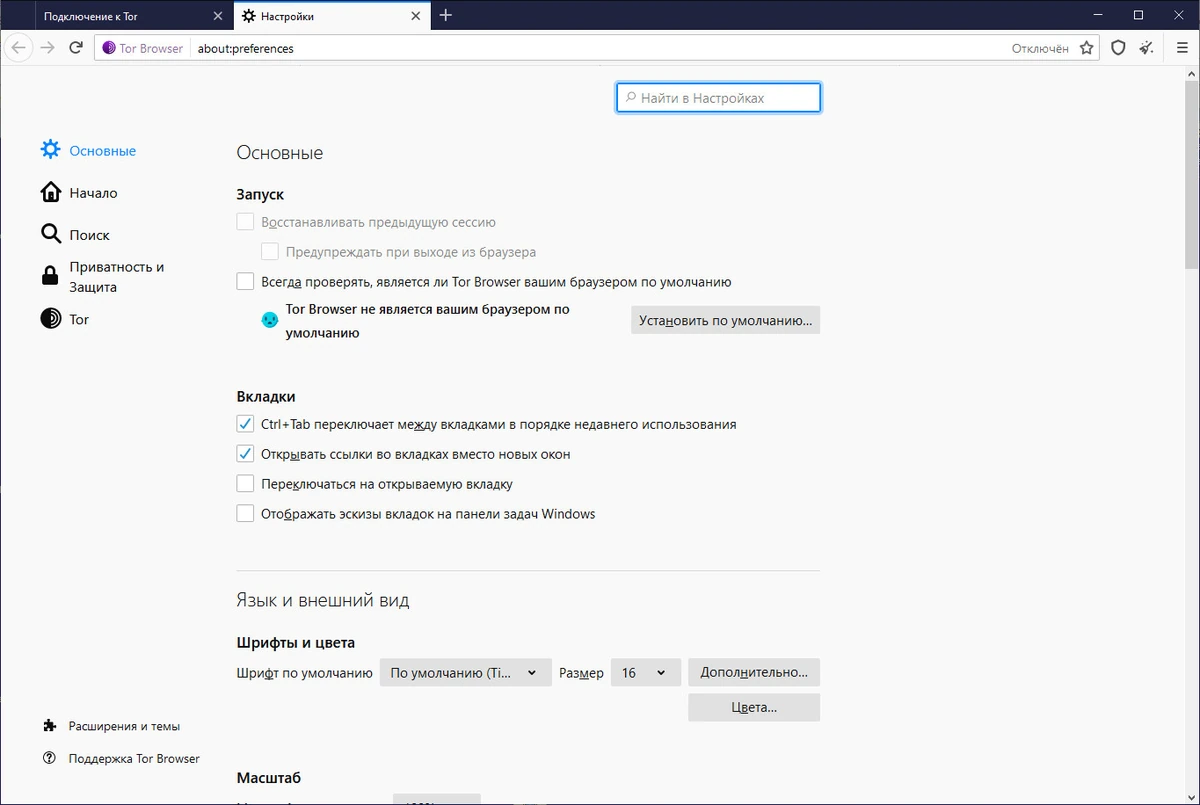Click the sad face default browser icon
The image size is (1200, 805).
click(x=269, y=319)
